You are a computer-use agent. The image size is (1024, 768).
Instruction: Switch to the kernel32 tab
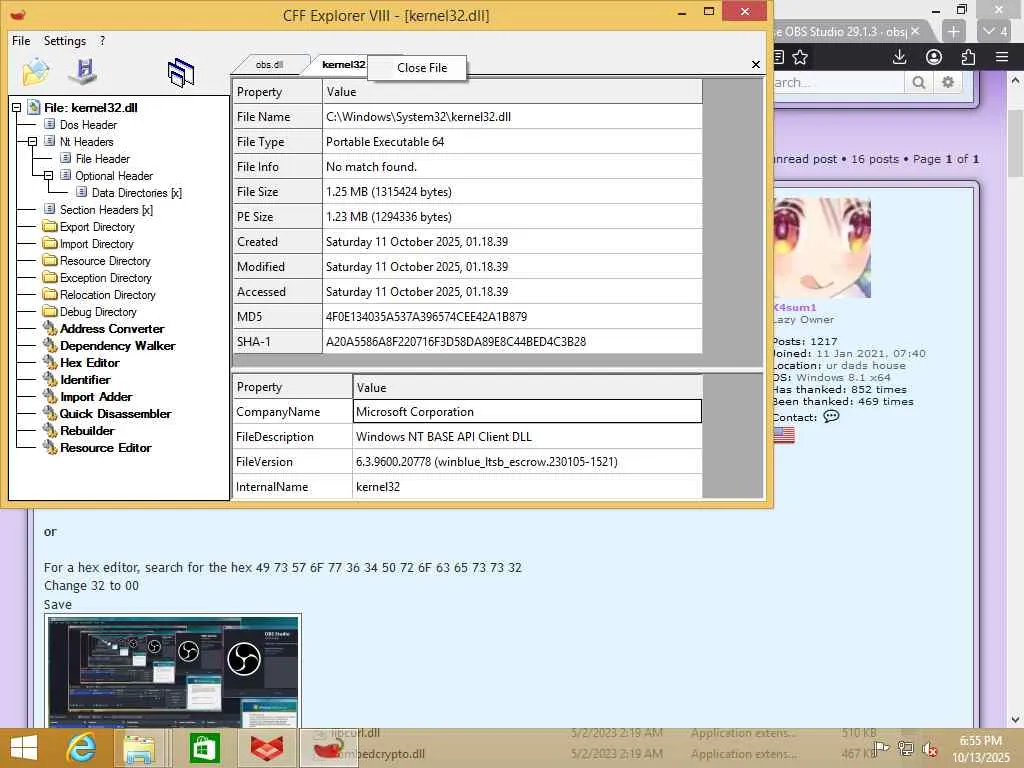pyautogui.click(x=343, y=65)
